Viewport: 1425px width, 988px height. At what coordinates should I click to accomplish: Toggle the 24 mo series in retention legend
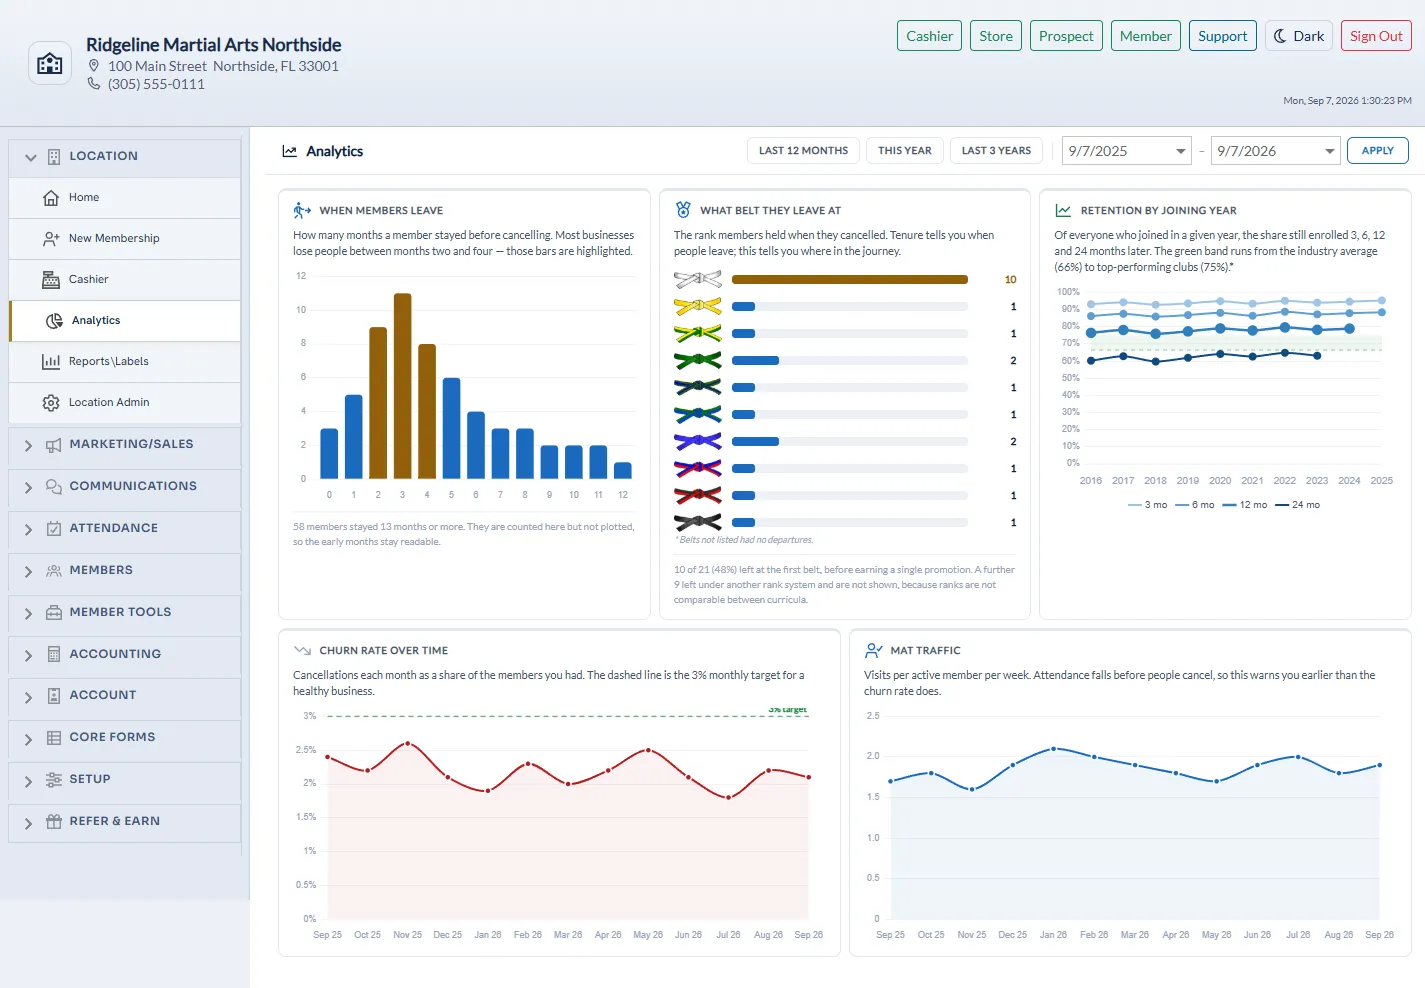coord(1297,505)
